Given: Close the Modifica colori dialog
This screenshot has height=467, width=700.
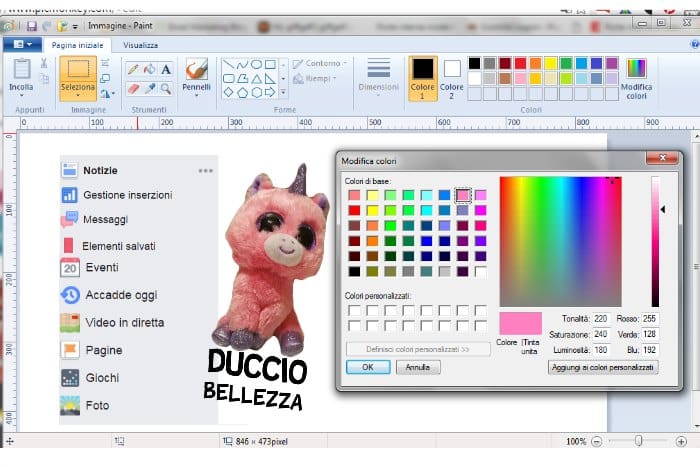Looking at the screenshot, I should pyautogui.click(x=662, y=158).
